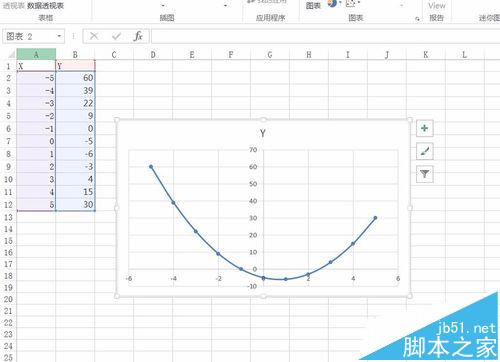Click the chart title Y

tap(263, 133)
